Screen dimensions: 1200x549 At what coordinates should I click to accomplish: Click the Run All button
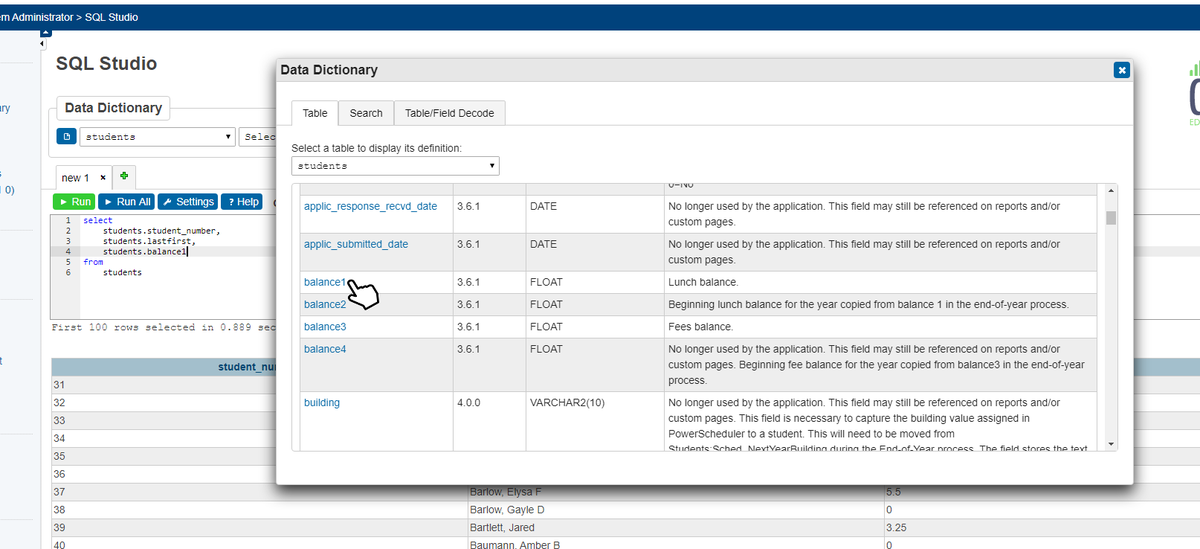pos(128,201)
